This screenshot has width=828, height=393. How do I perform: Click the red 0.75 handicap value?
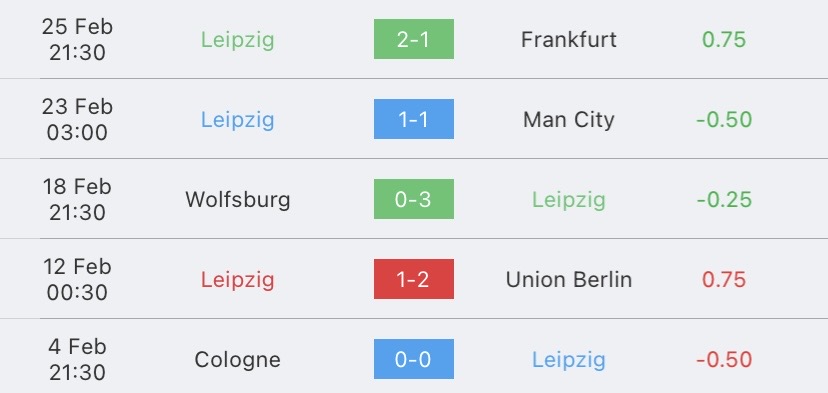724,279
